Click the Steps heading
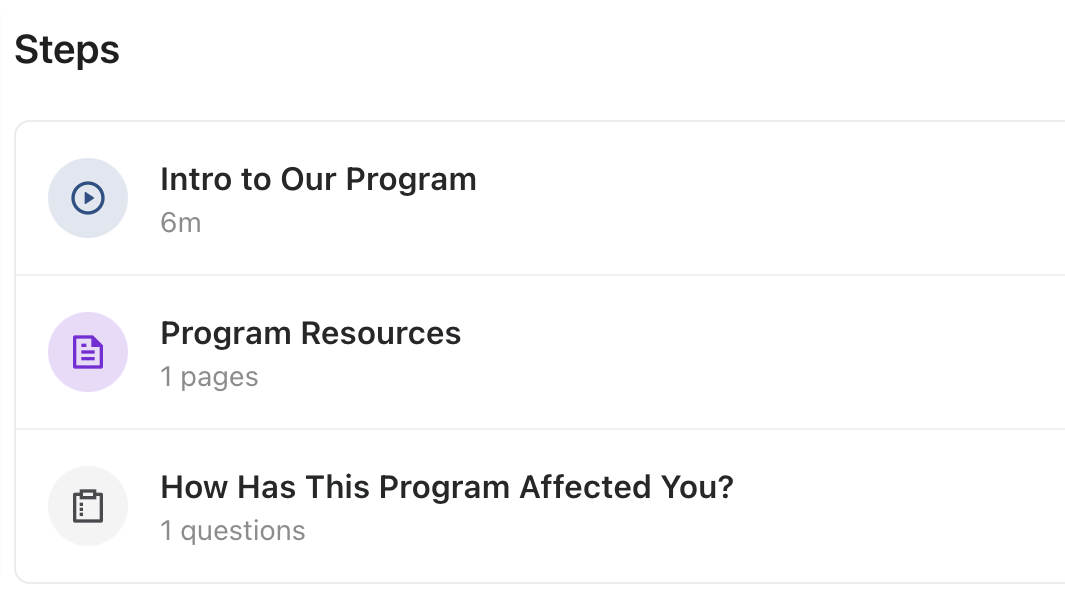Viewport: 1065px width, 612px height. pos(67,50)
